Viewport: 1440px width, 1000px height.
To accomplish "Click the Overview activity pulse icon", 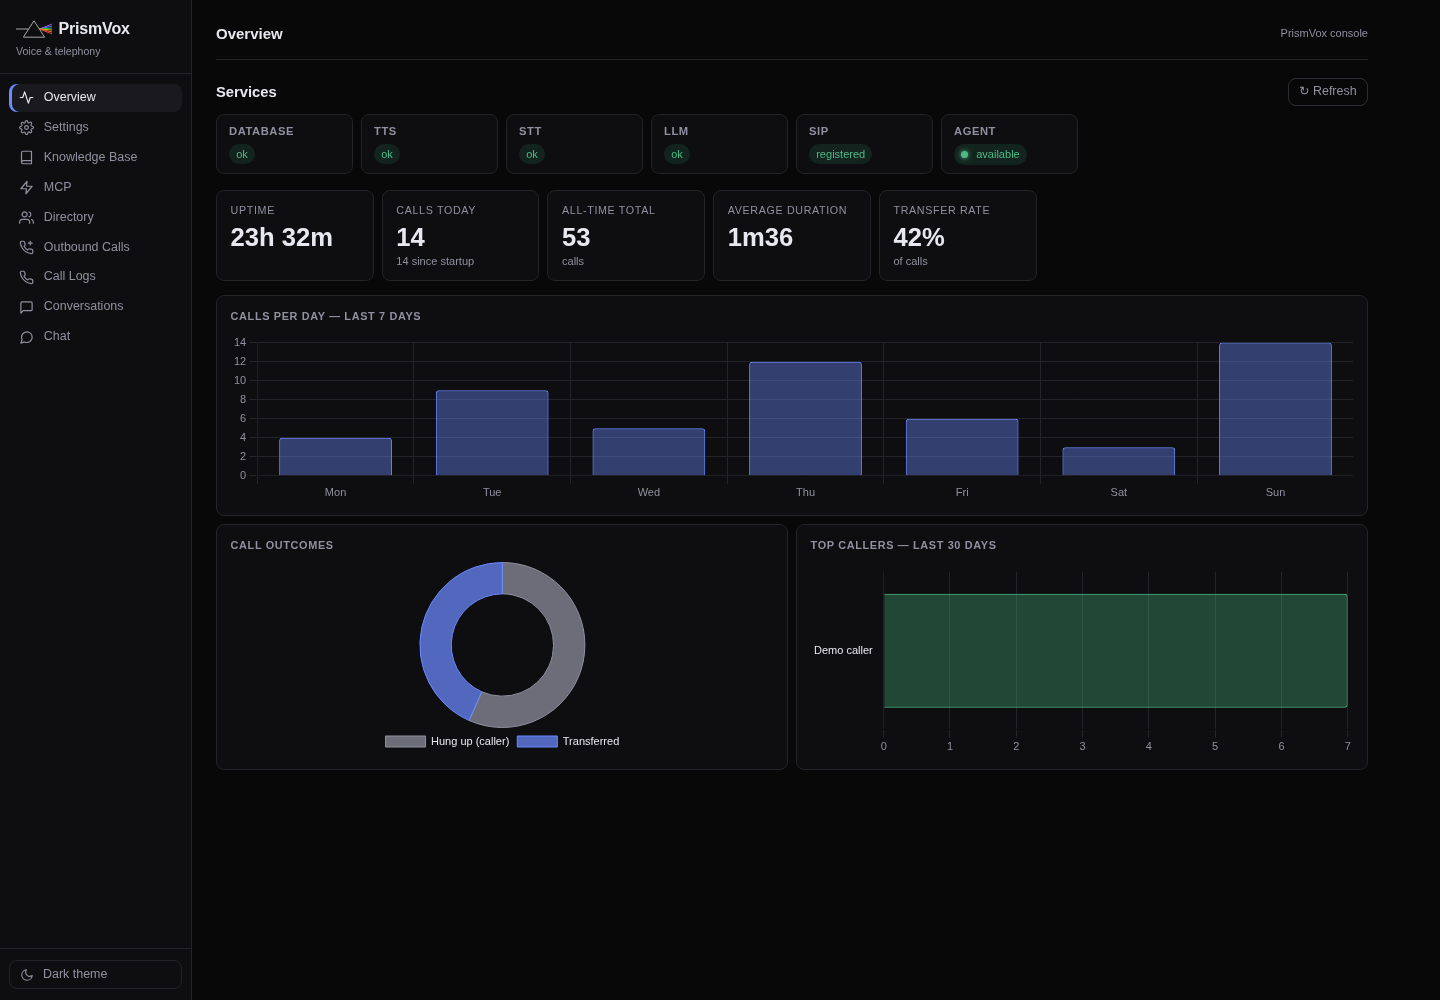I will pos(26,97).
